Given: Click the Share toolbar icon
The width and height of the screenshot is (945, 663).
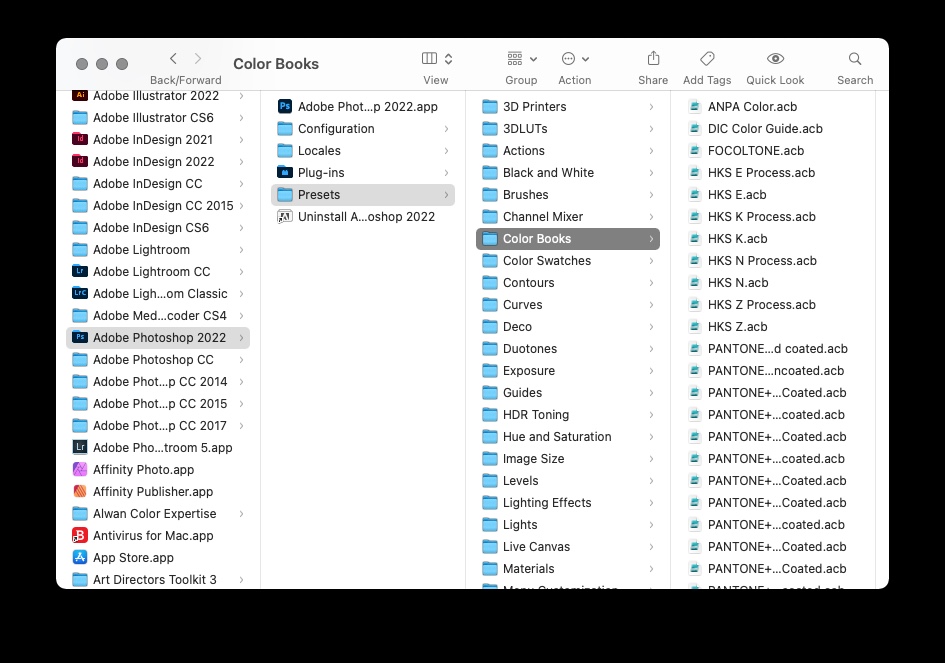Looking at the screenshot, I should [653, 58].
